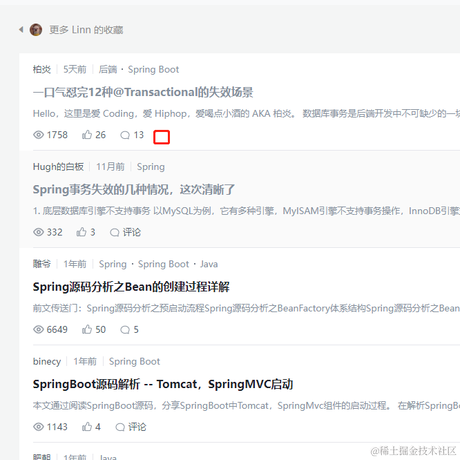
Task: Open comments icon showing 13
Action: [125, 135]
